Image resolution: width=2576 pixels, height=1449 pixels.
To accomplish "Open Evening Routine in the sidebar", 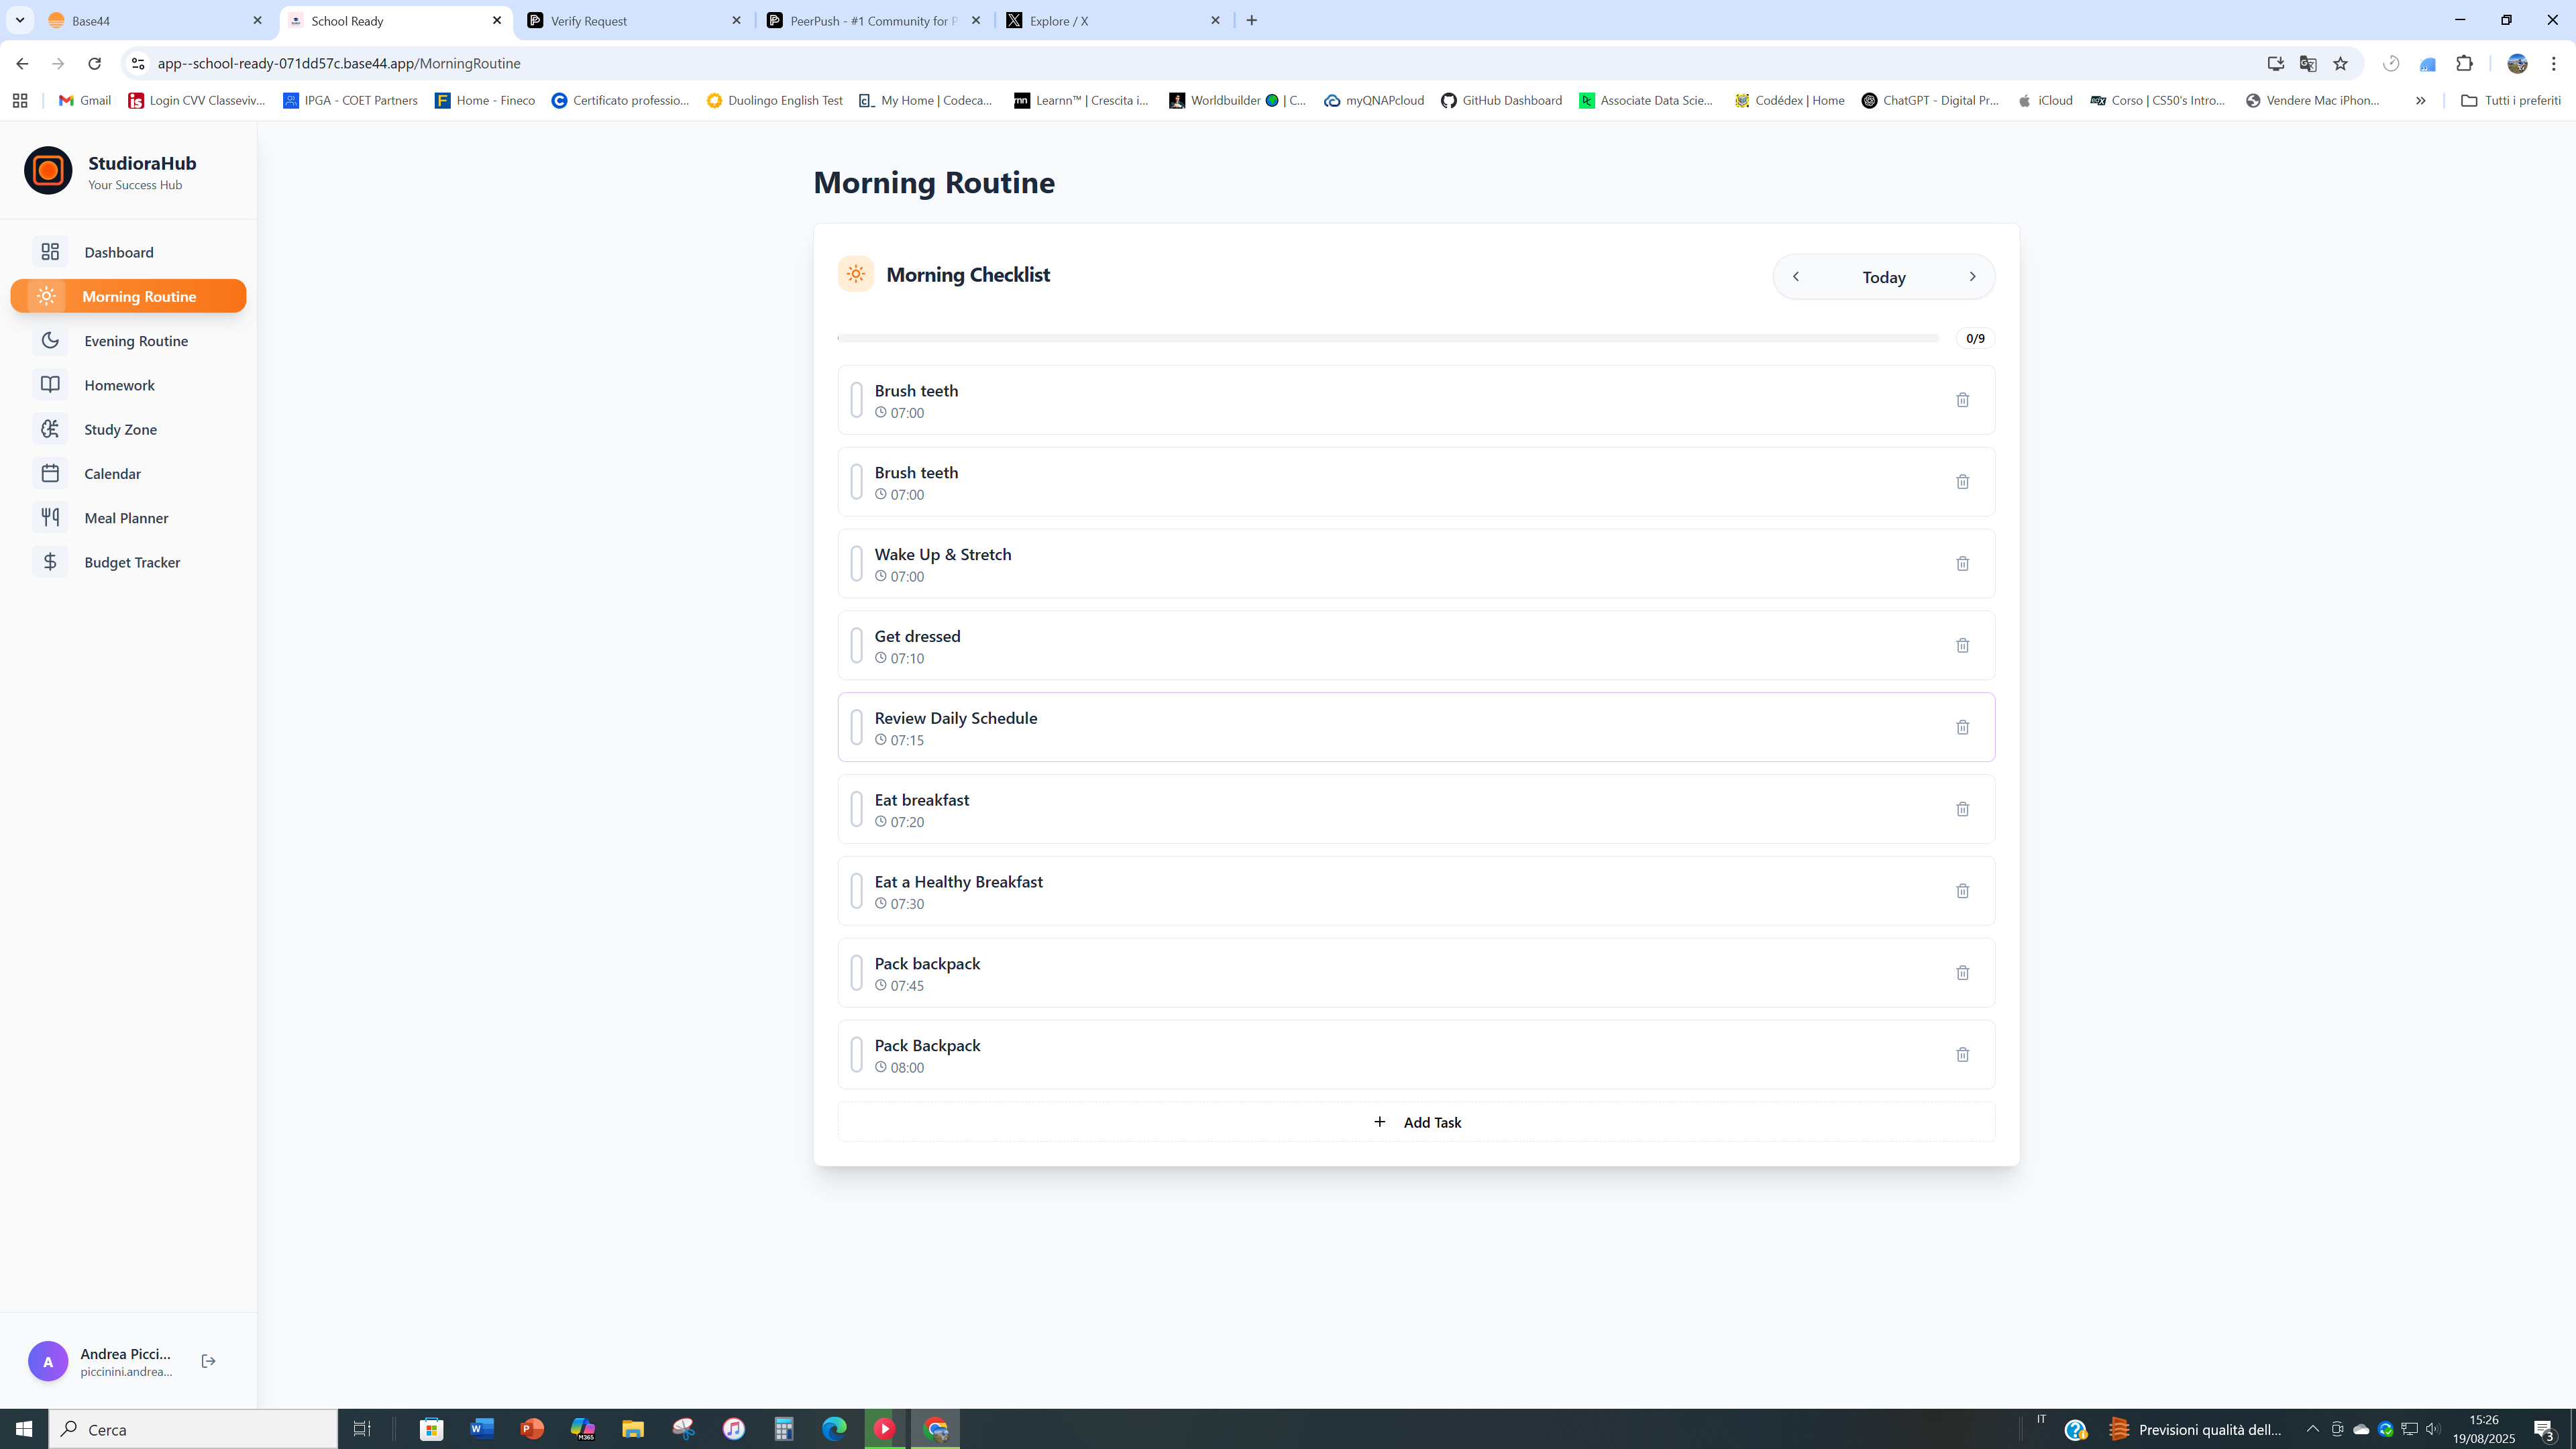I will pyautogui.click(x=128, y=341).
